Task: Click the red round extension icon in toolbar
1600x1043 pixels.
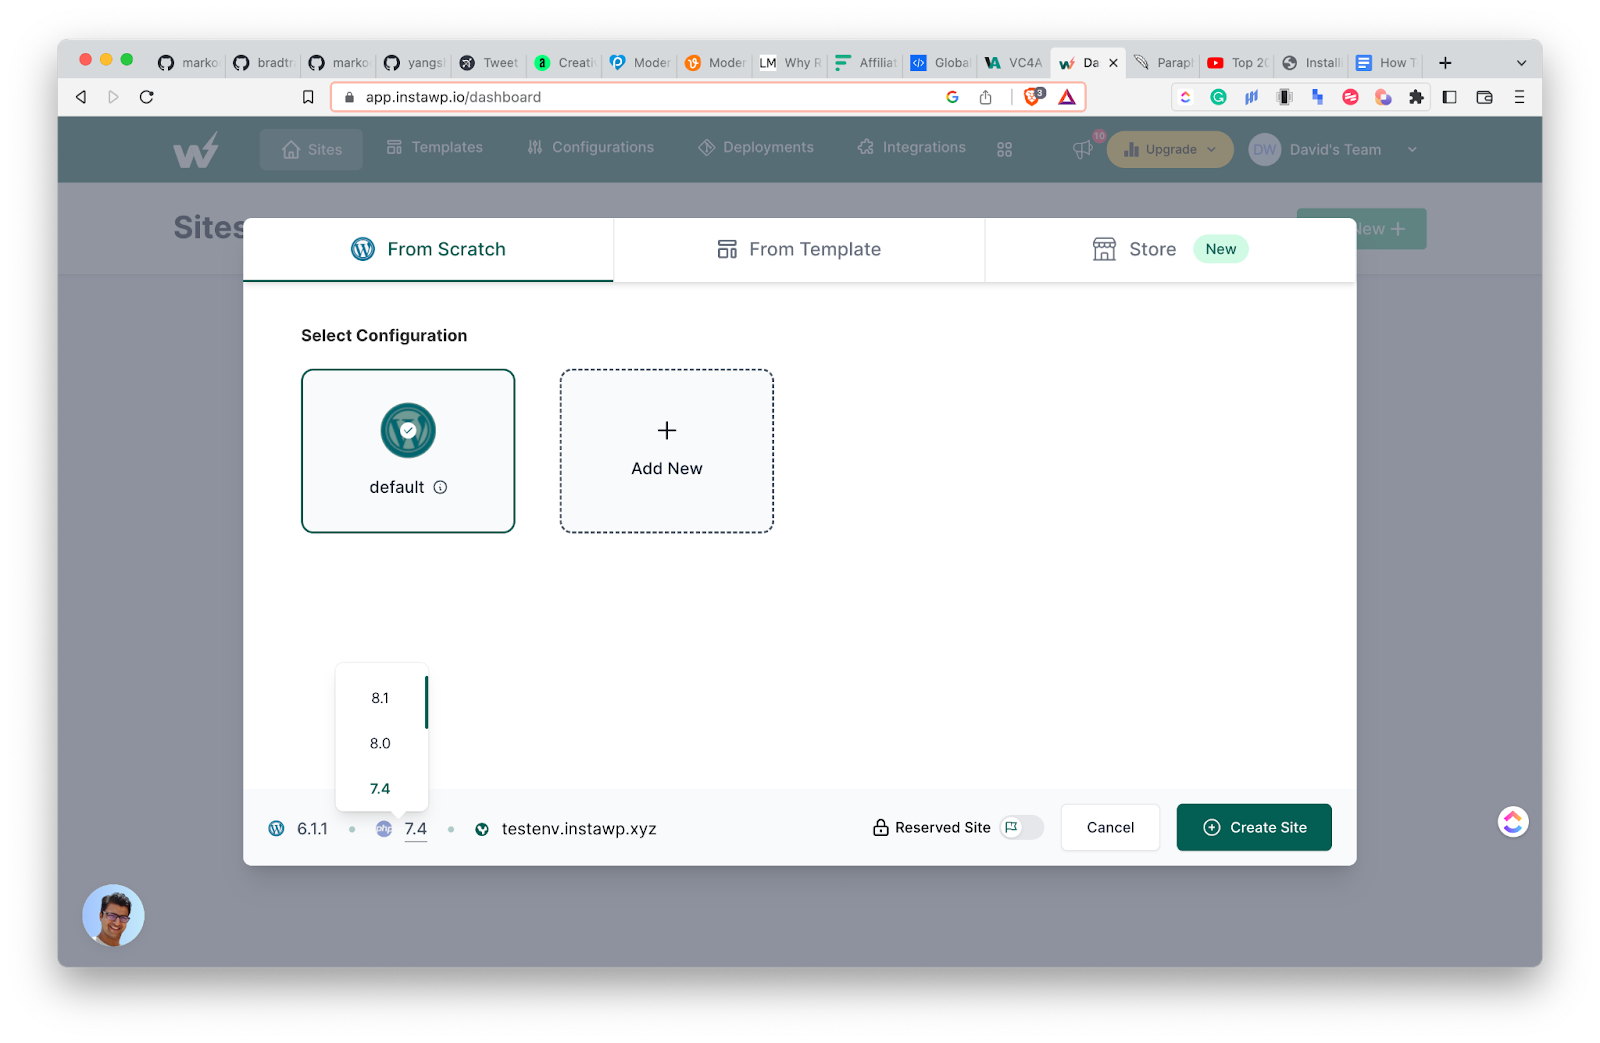Action: [1350, 97]
